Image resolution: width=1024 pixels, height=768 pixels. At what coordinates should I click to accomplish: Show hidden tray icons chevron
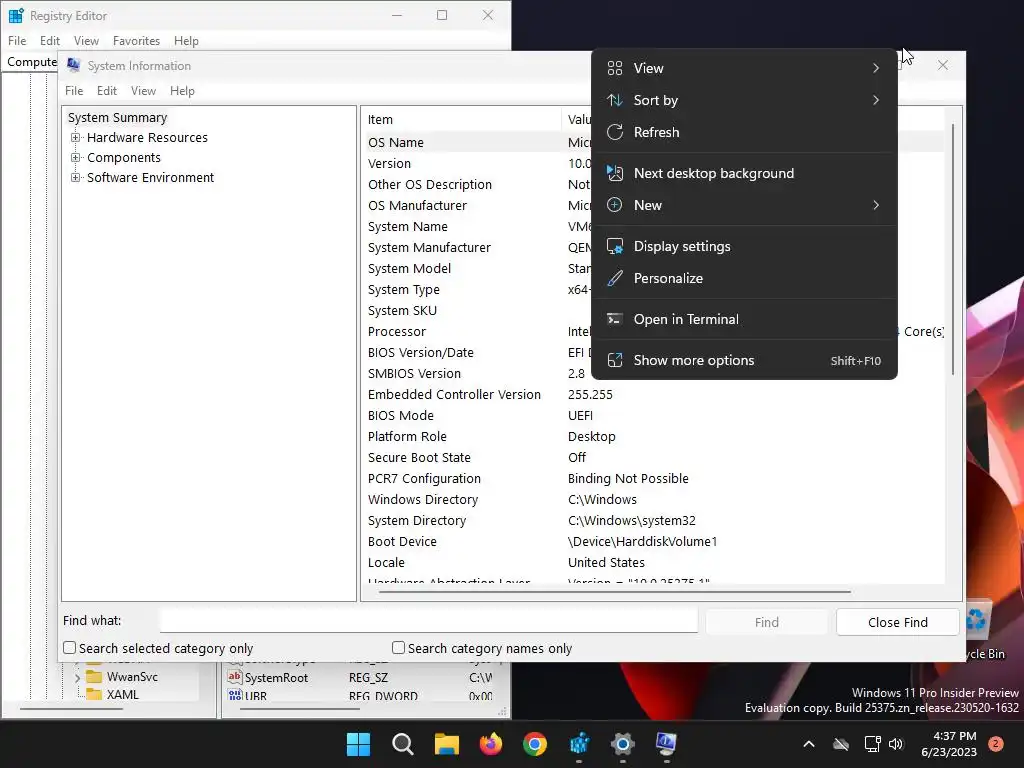click(808, 744)
